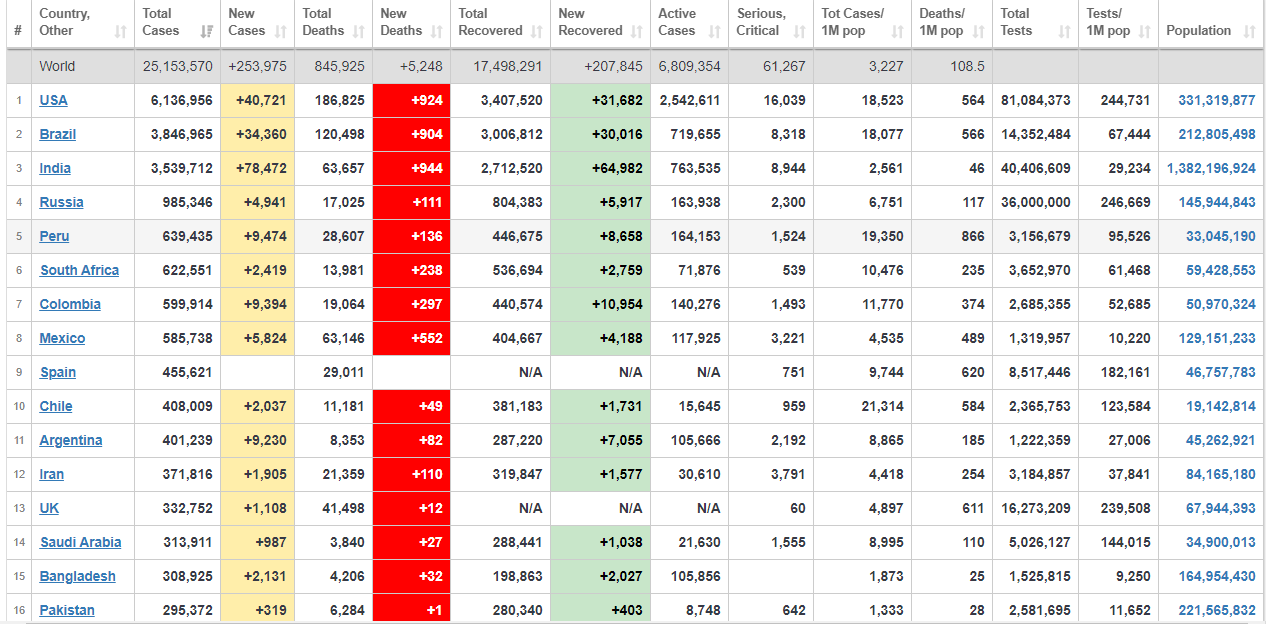Open the Argentina country link
The image size is (1266, 624).
(71, 440)
